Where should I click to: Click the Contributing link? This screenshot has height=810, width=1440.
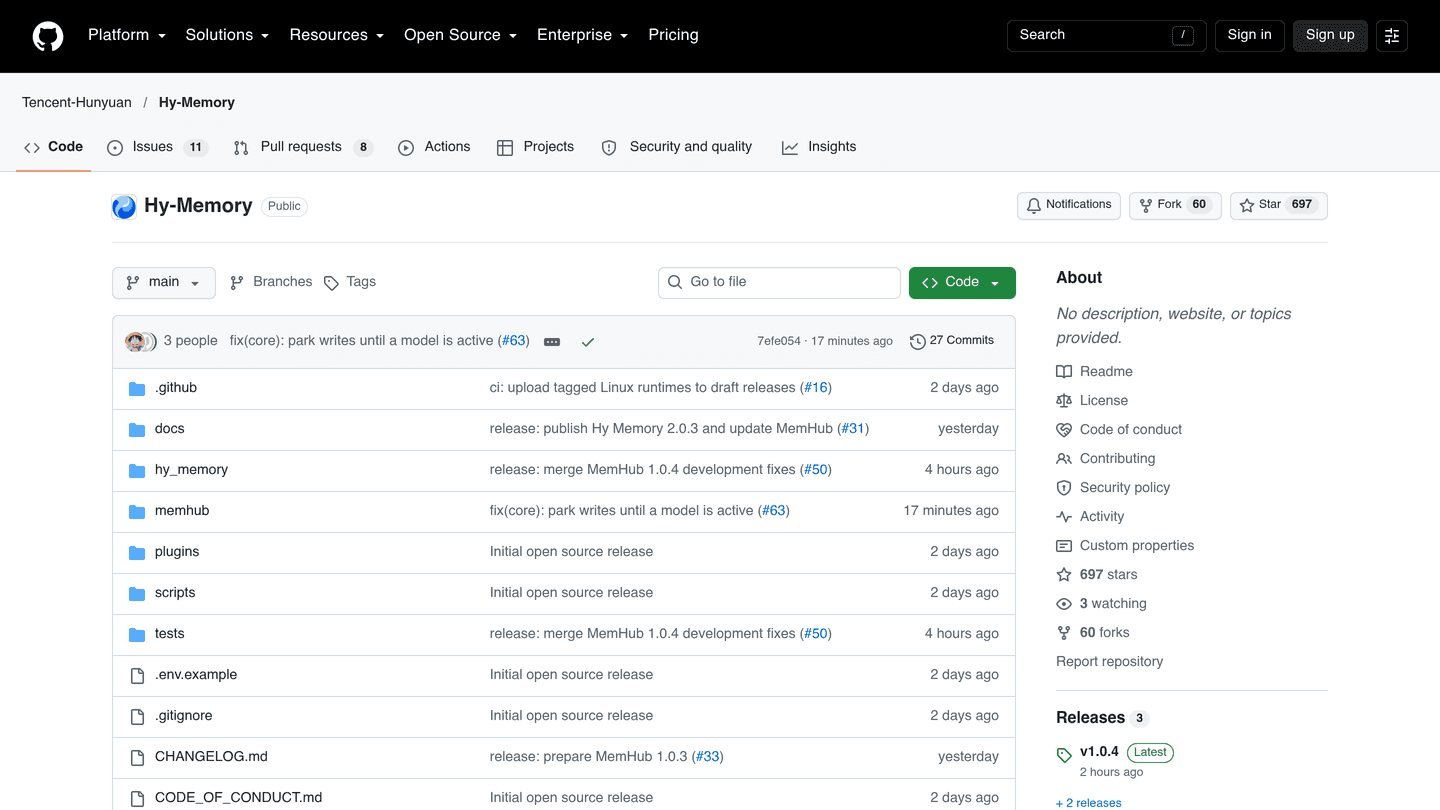coord(1106,459)
